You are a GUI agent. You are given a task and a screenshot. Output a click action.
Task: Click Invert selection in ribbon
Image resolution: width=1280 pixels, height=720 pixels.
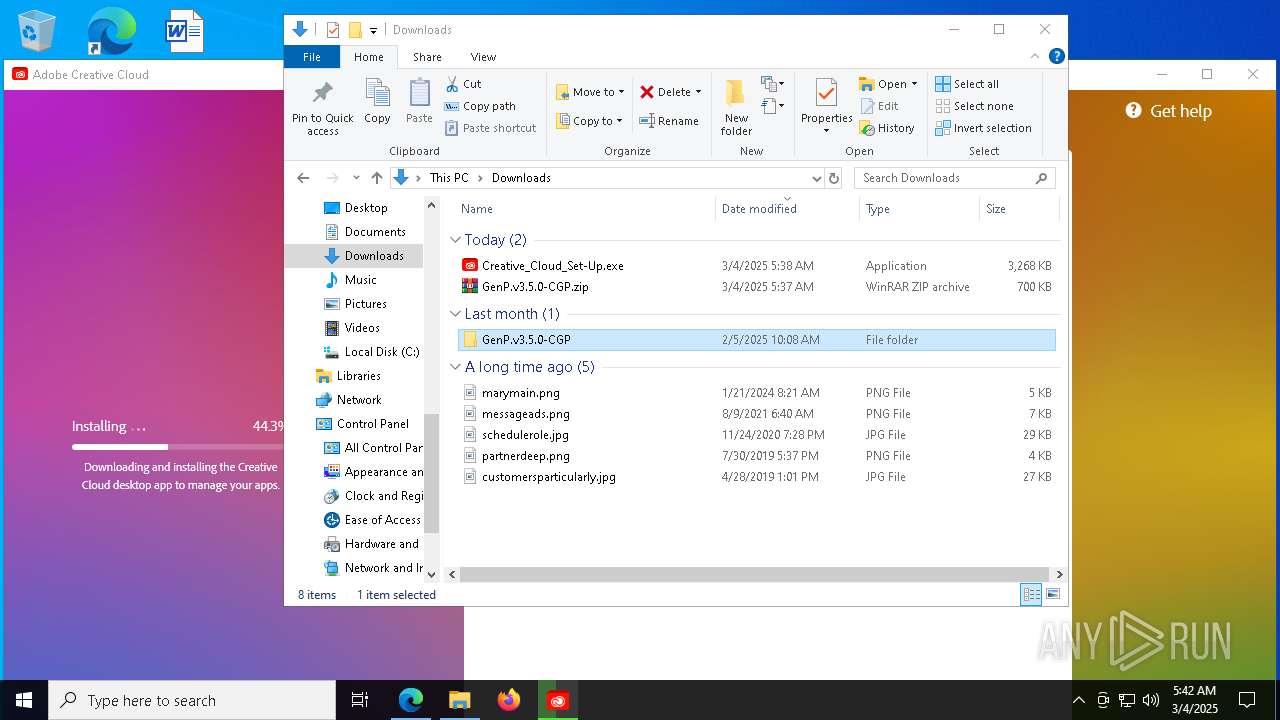[983, 128]
